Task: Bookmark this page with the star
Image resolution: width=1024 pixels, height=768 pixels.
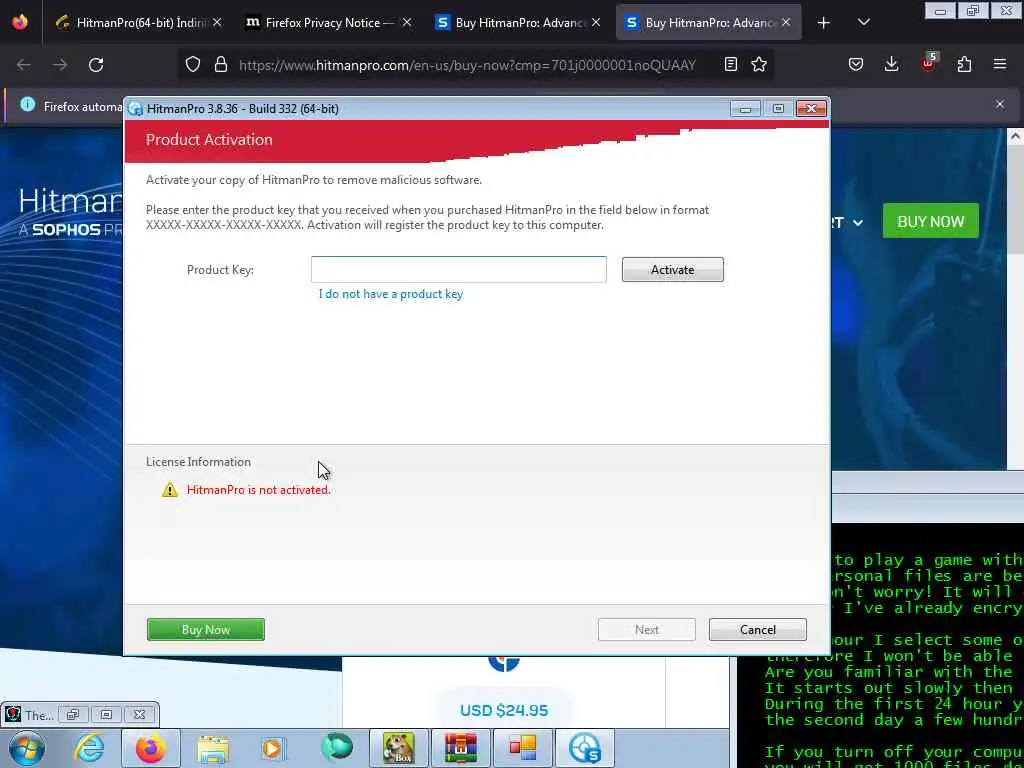Action: (x=759, y=64)
